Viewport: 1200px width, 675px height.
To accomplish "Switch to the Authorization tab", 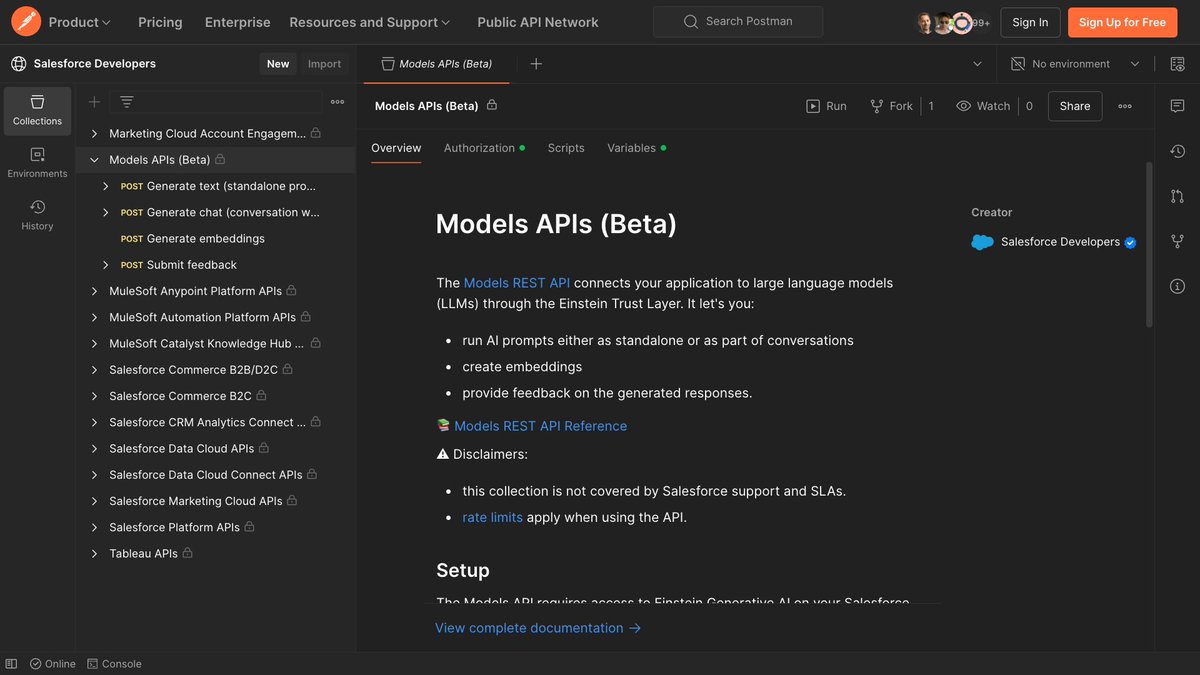I will click(x=484, y=148).
